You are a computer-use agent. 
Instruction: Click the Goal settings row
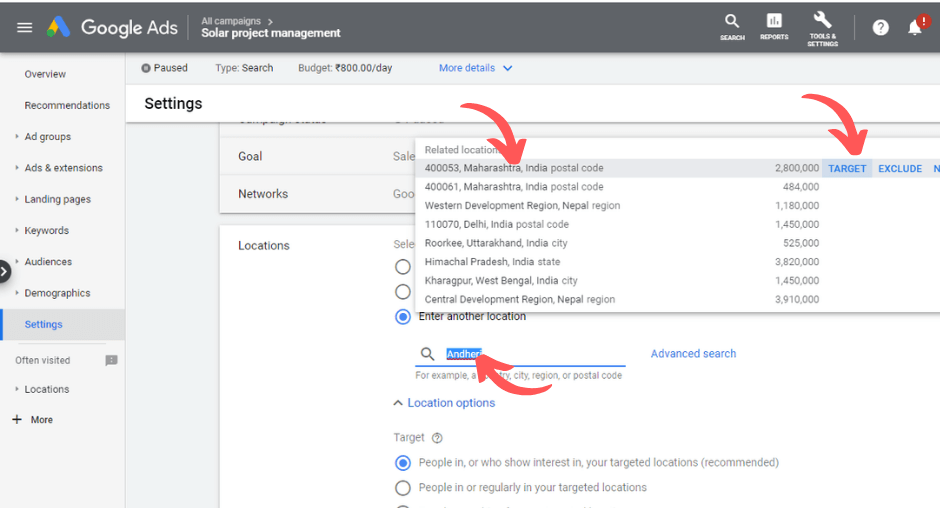318,157
